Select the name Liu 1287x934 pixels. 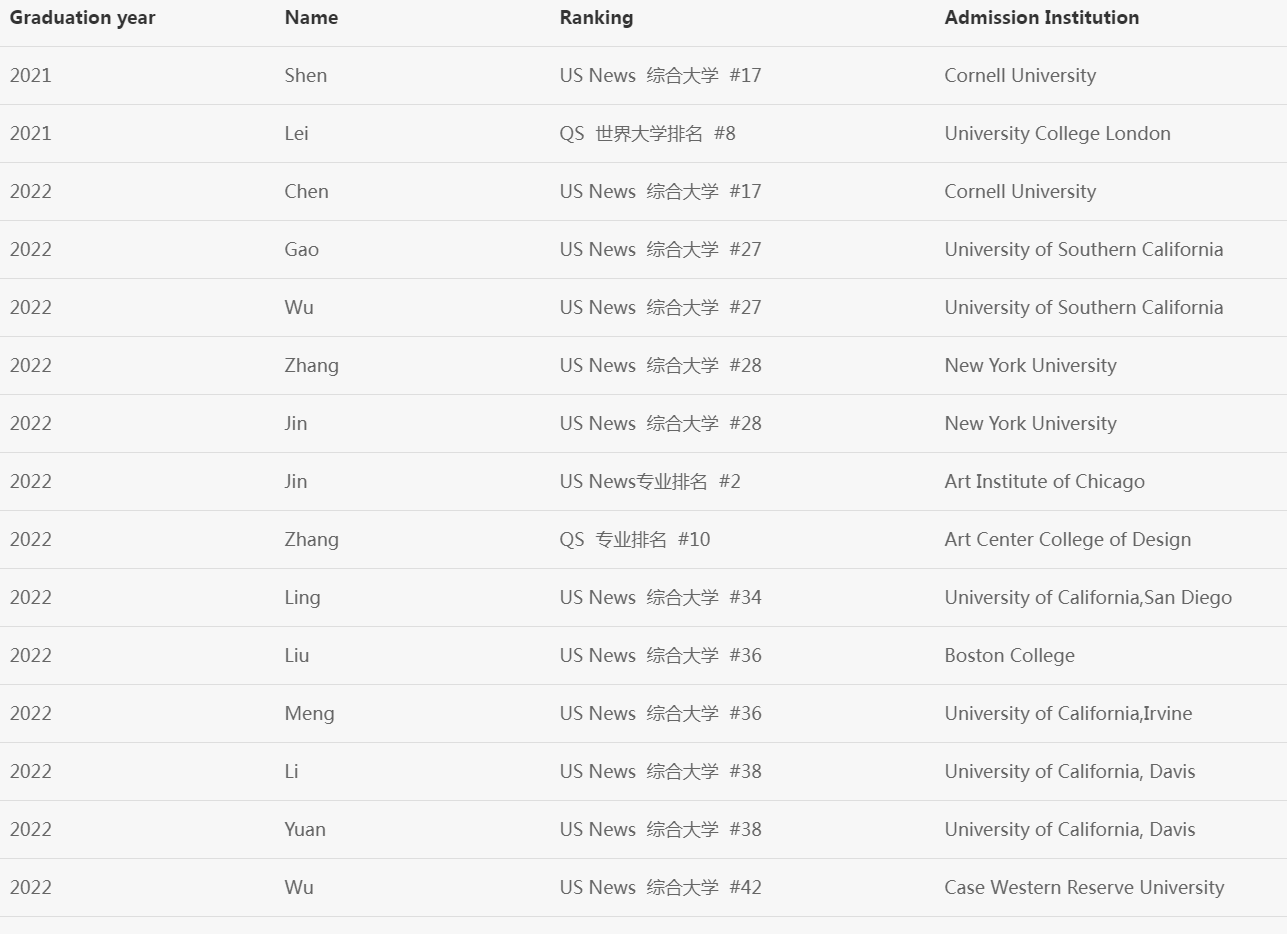point(297,656)
